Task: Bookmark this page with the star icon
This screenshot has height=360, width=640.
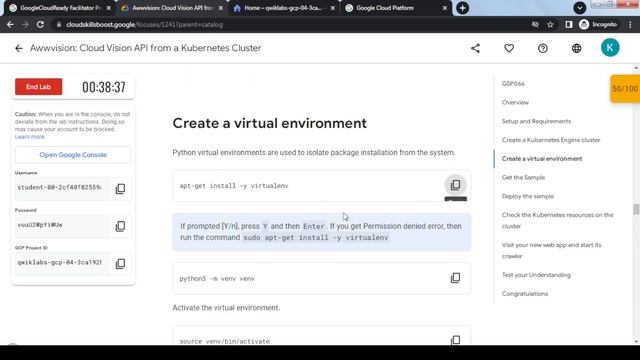Action: (550, 24)
